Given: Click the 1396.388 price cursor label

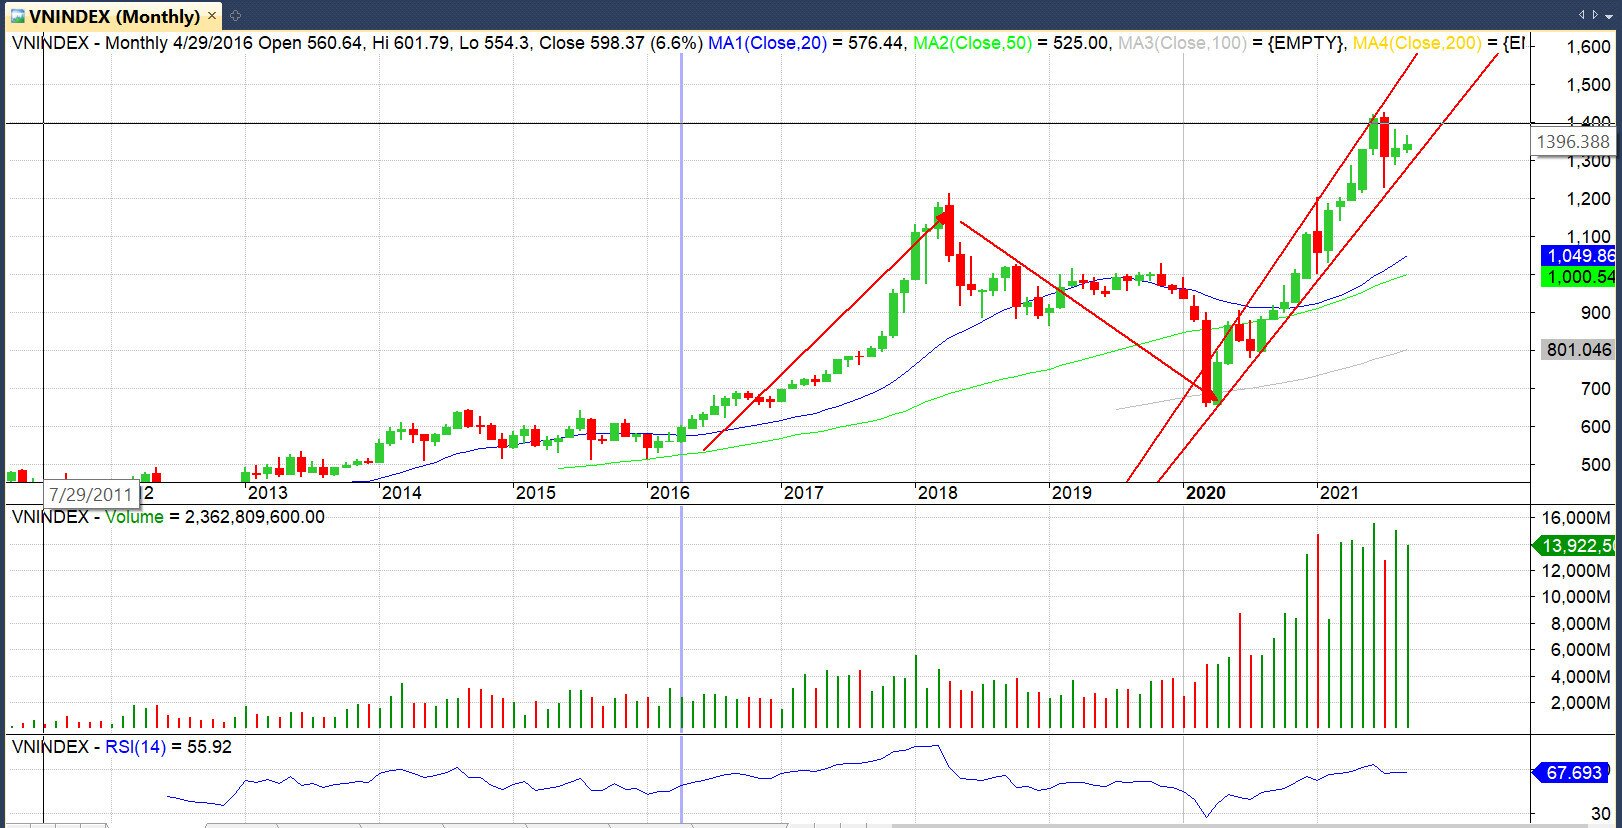Looking at the screenshot, I should coord(1572,142).
